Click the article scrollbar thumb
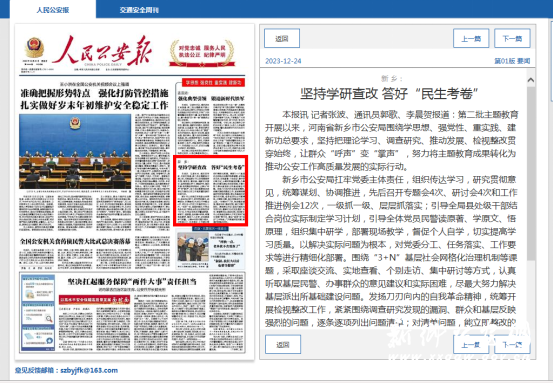 point(530,173)
